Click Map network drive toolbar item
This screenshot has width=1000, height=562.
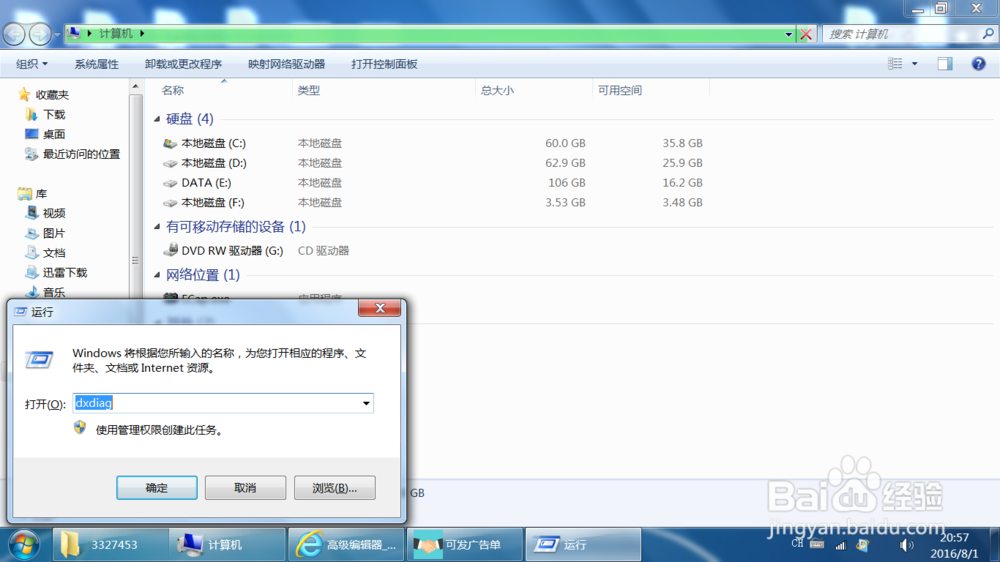coord(286,64)
